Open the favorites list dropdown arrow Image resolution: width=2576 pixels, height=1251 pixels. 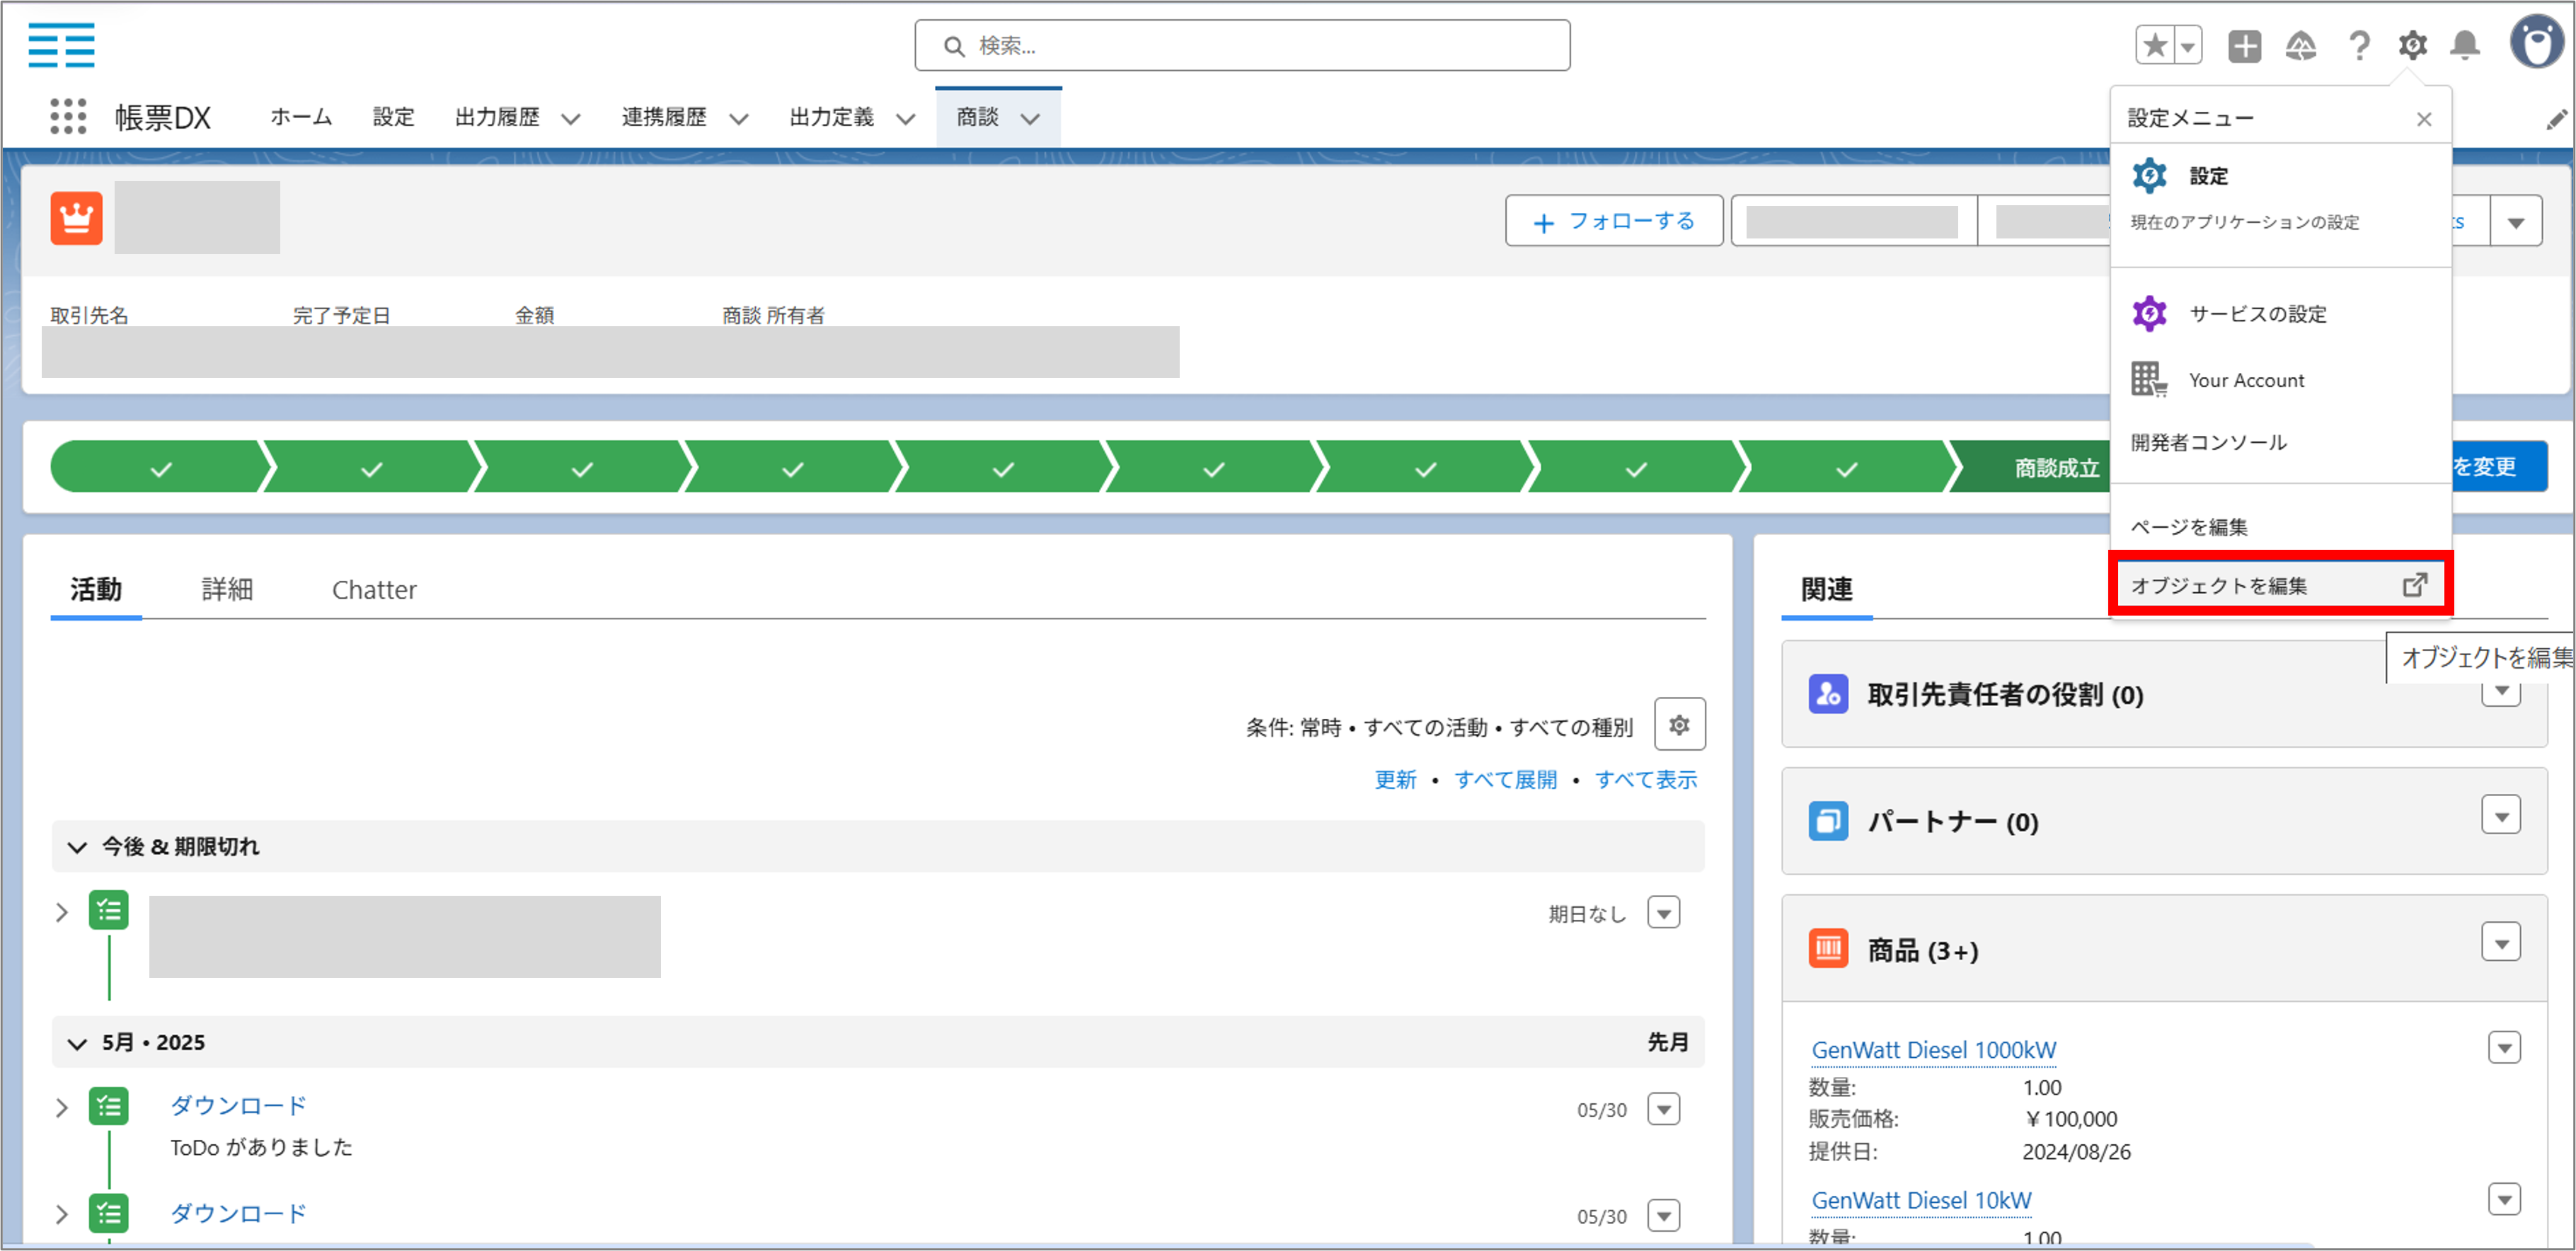(2189, 45)
